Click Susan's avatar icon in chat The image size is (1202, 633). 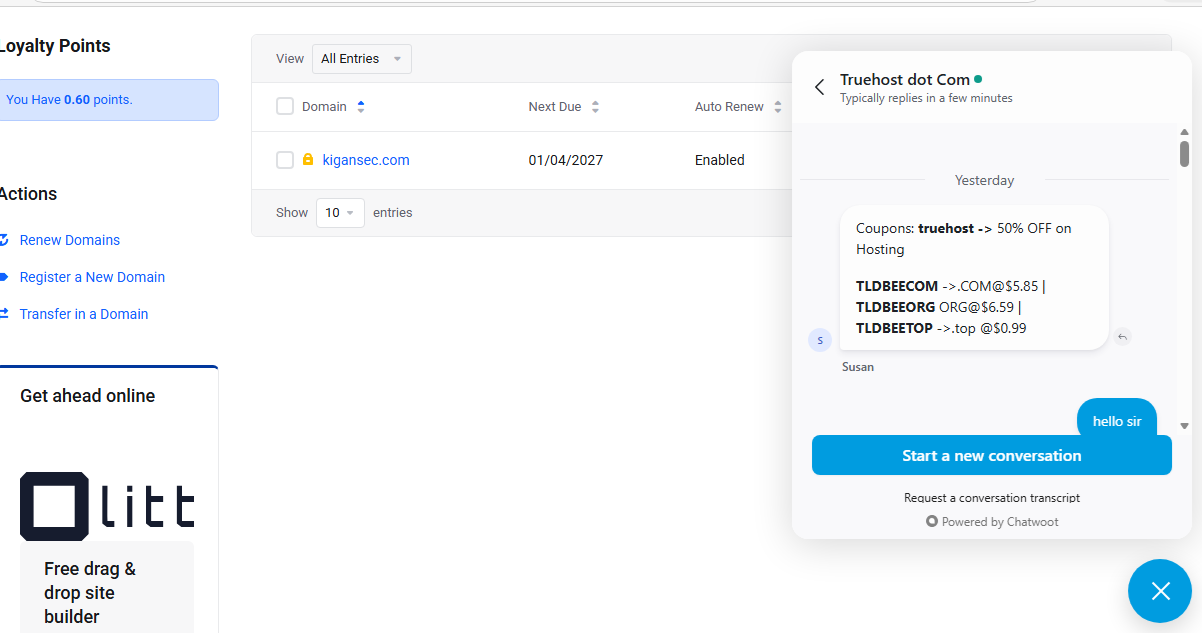[x=820, y=340]
